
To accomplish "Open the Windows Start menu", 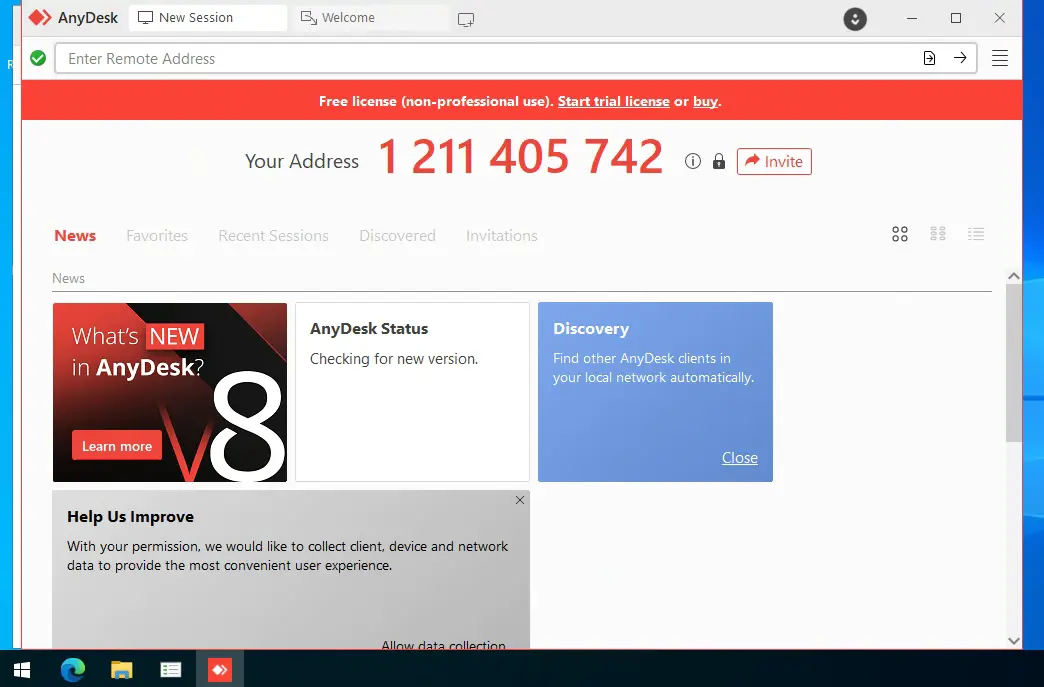I will click(22, 669).
